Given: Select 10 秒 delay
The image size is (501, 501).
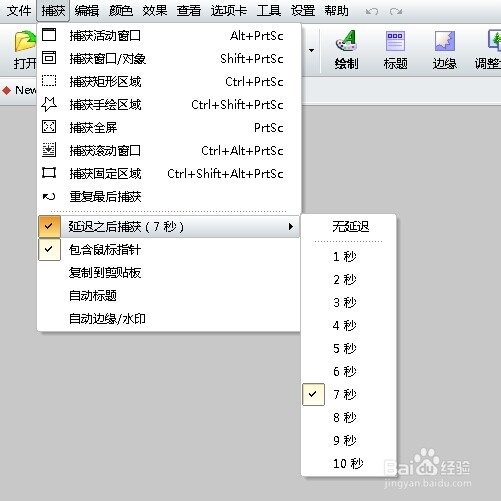Looking at the screenshot, I should [x=349, y=463].
